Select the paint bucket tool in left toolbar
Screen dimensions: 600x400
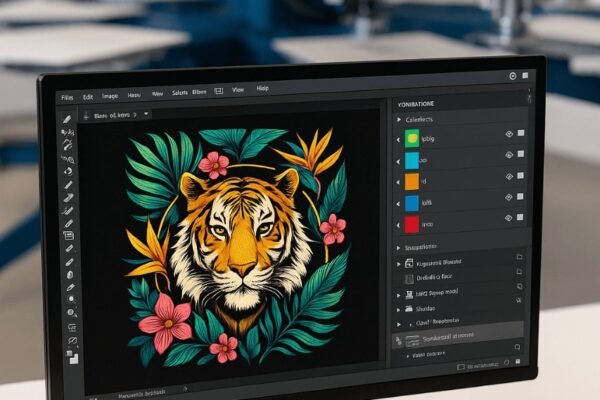(69, 275)
